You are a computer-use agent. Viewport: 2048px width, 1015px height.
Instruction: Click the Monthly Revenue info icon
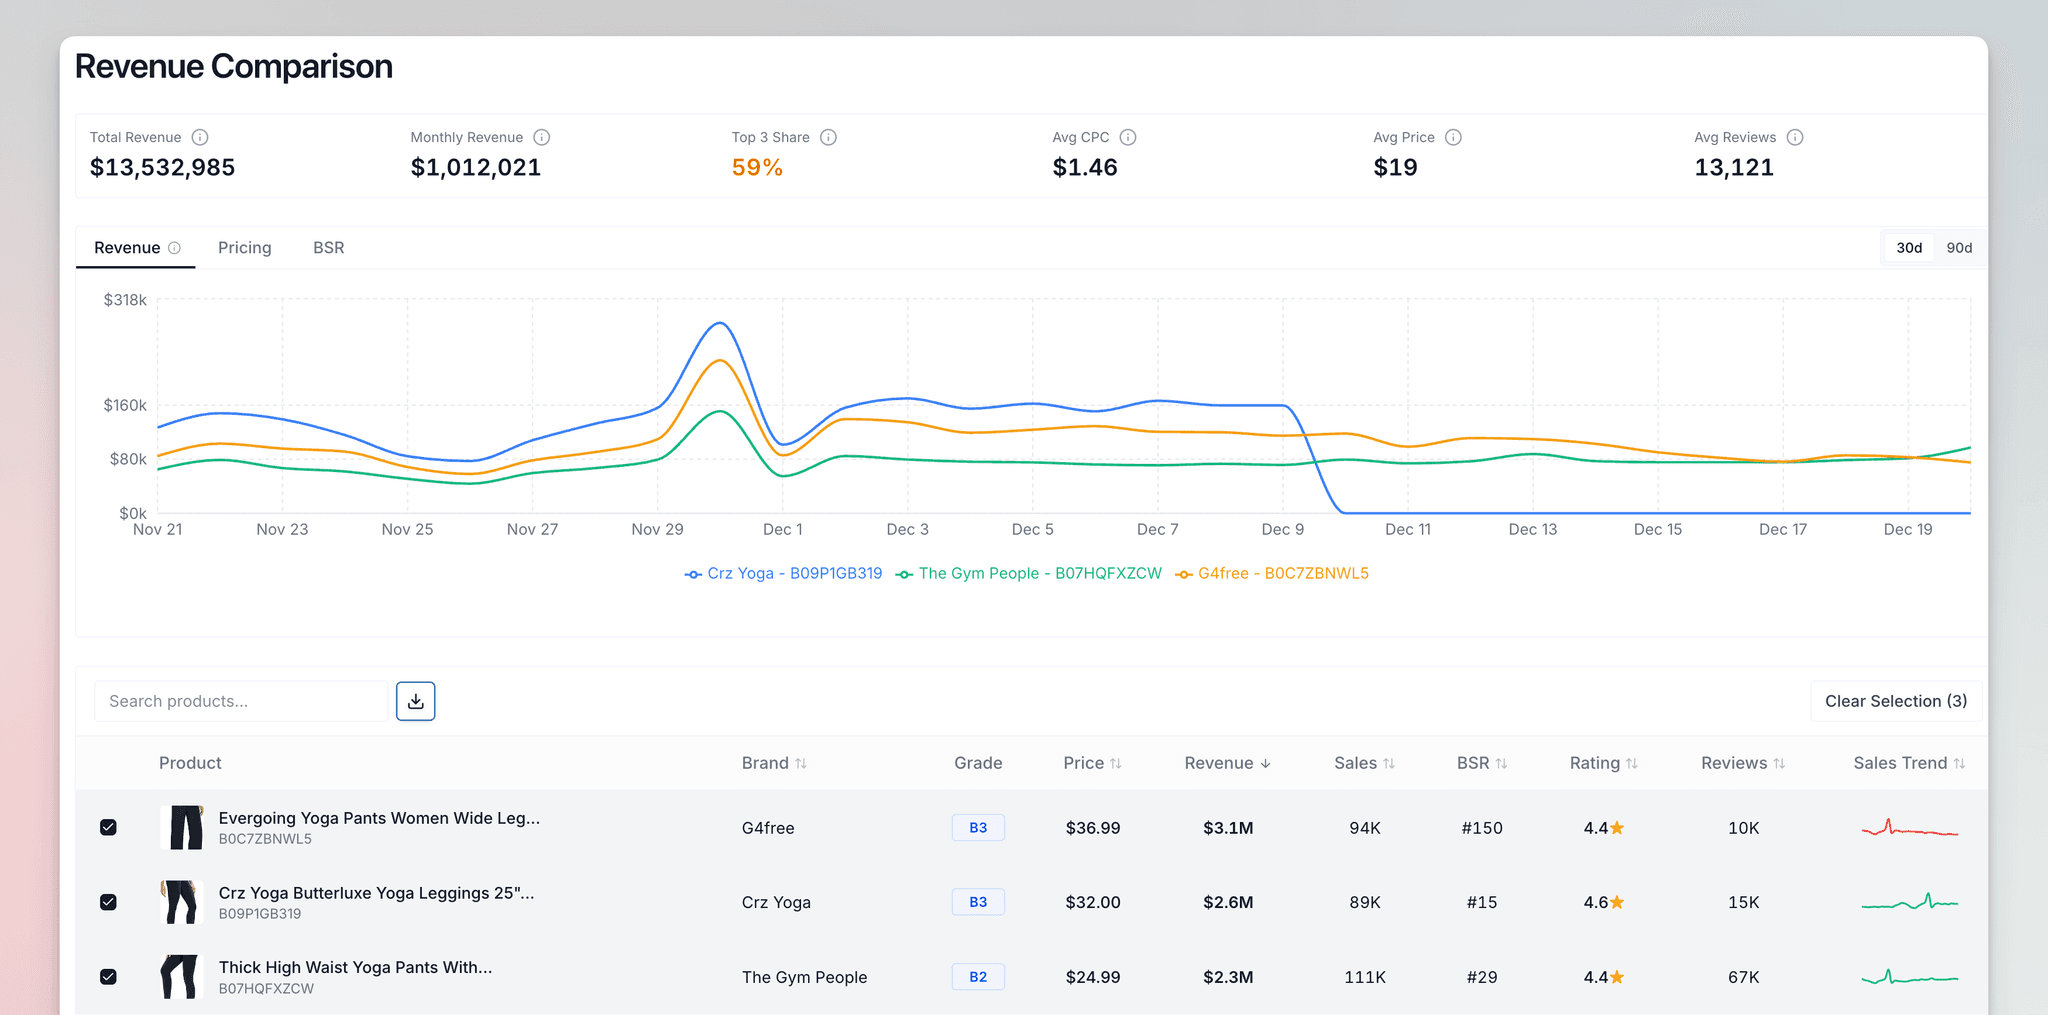pos(542,137)
